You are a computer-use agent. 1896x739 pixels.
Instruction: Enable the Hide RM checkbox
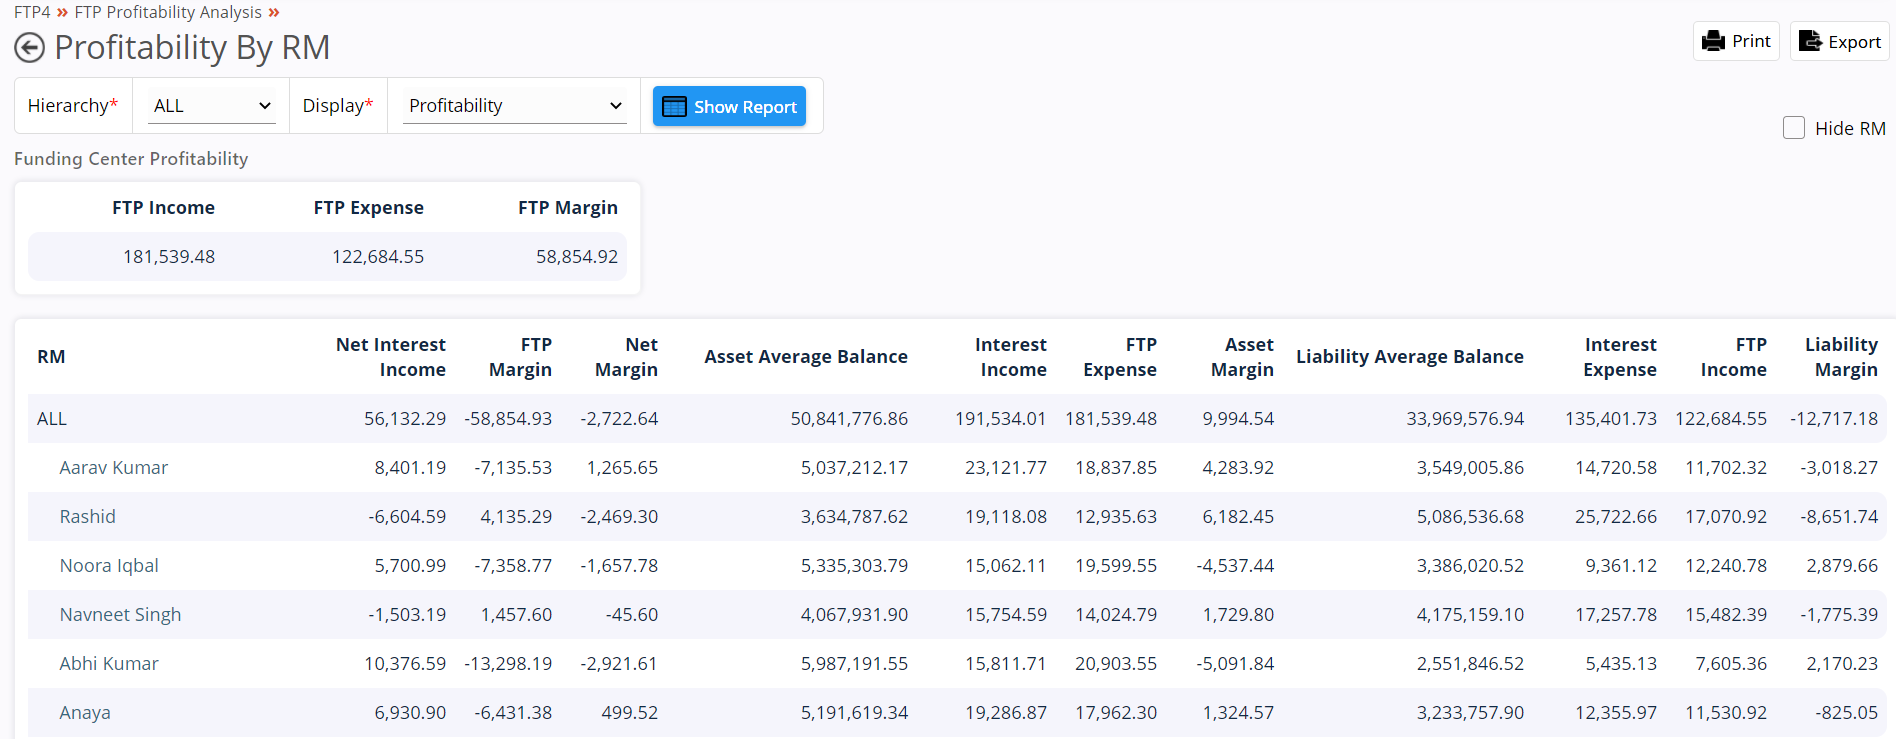(x=1794, y=128)
